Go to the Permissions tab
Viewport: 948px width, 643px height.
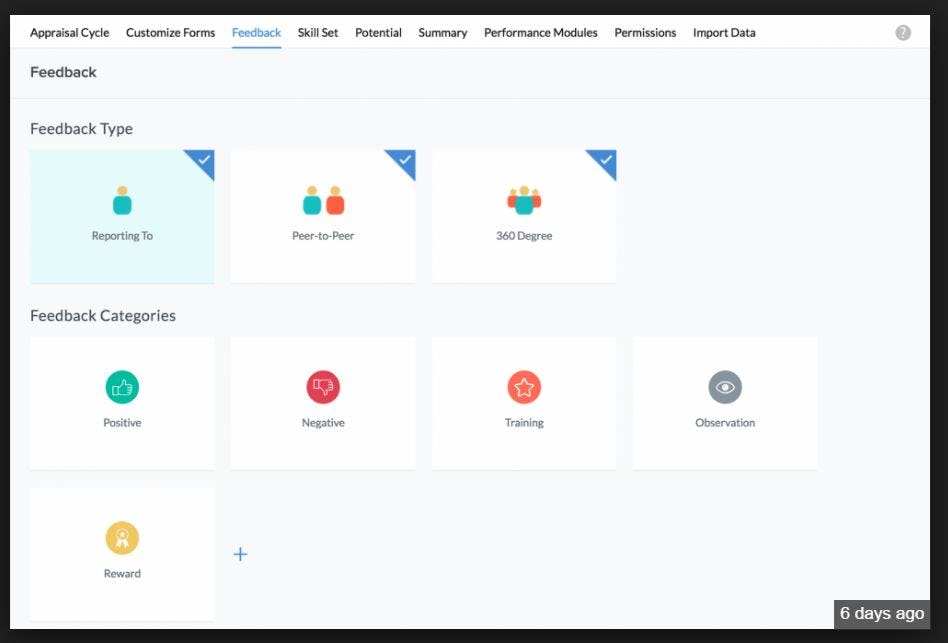645,33
